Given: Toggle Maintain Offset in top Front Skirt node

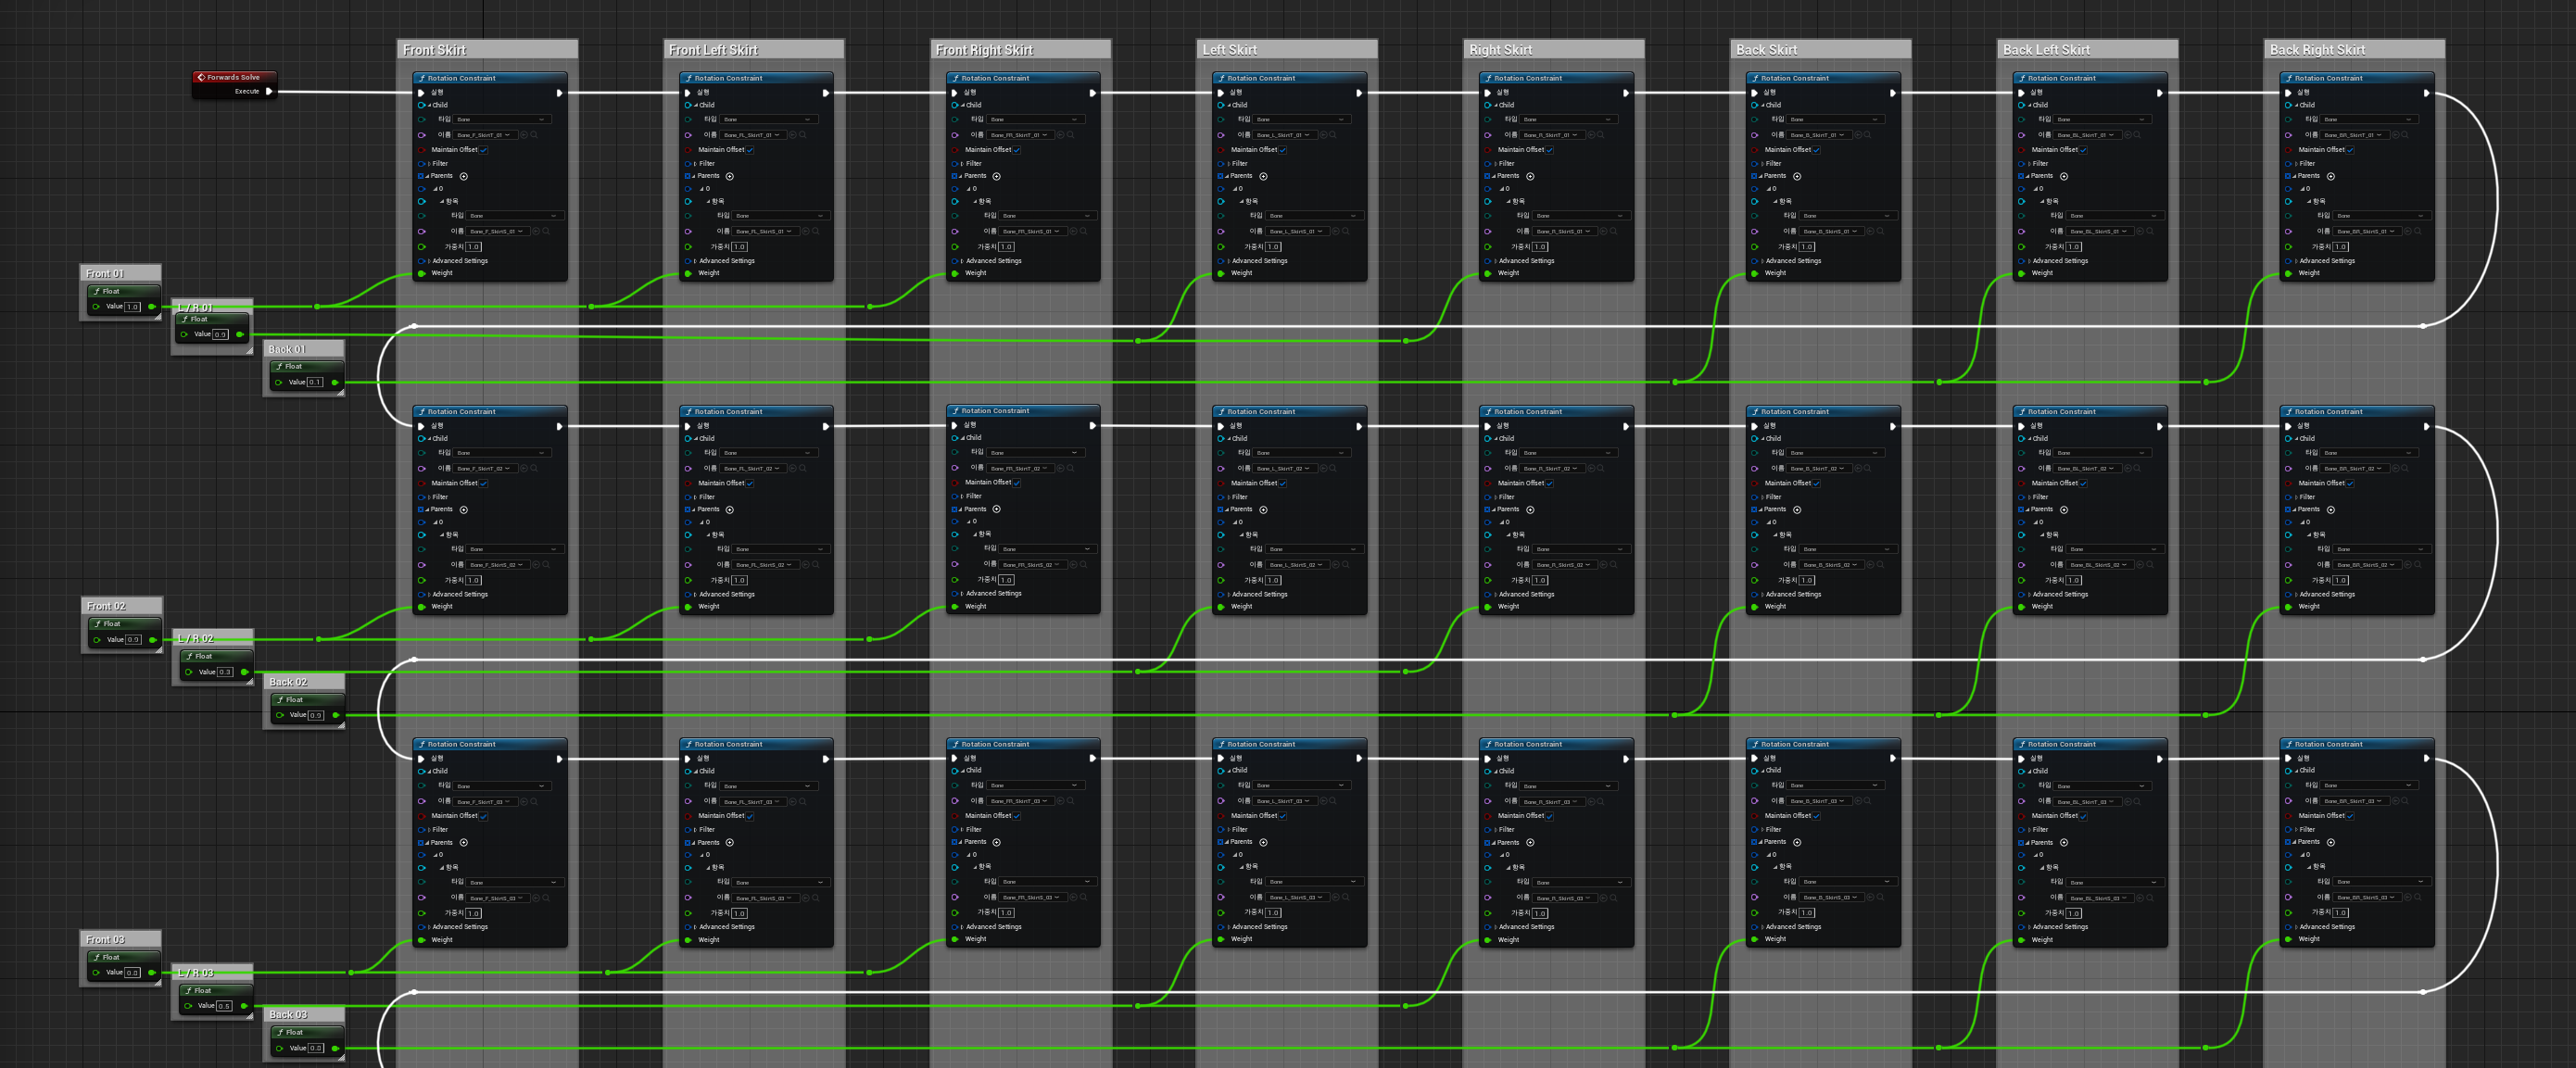Looking at the screenshot, I should click(484, 150).
